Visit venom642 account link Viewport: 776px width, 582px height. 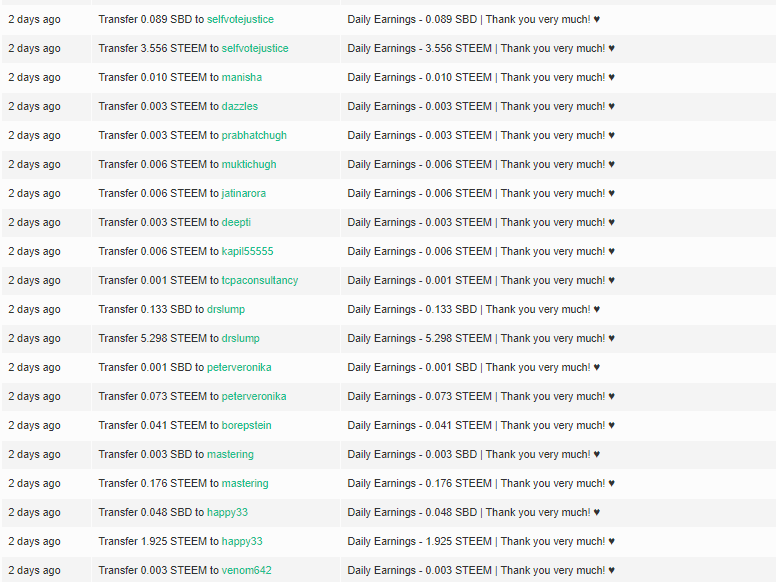(x=246, y=571)
